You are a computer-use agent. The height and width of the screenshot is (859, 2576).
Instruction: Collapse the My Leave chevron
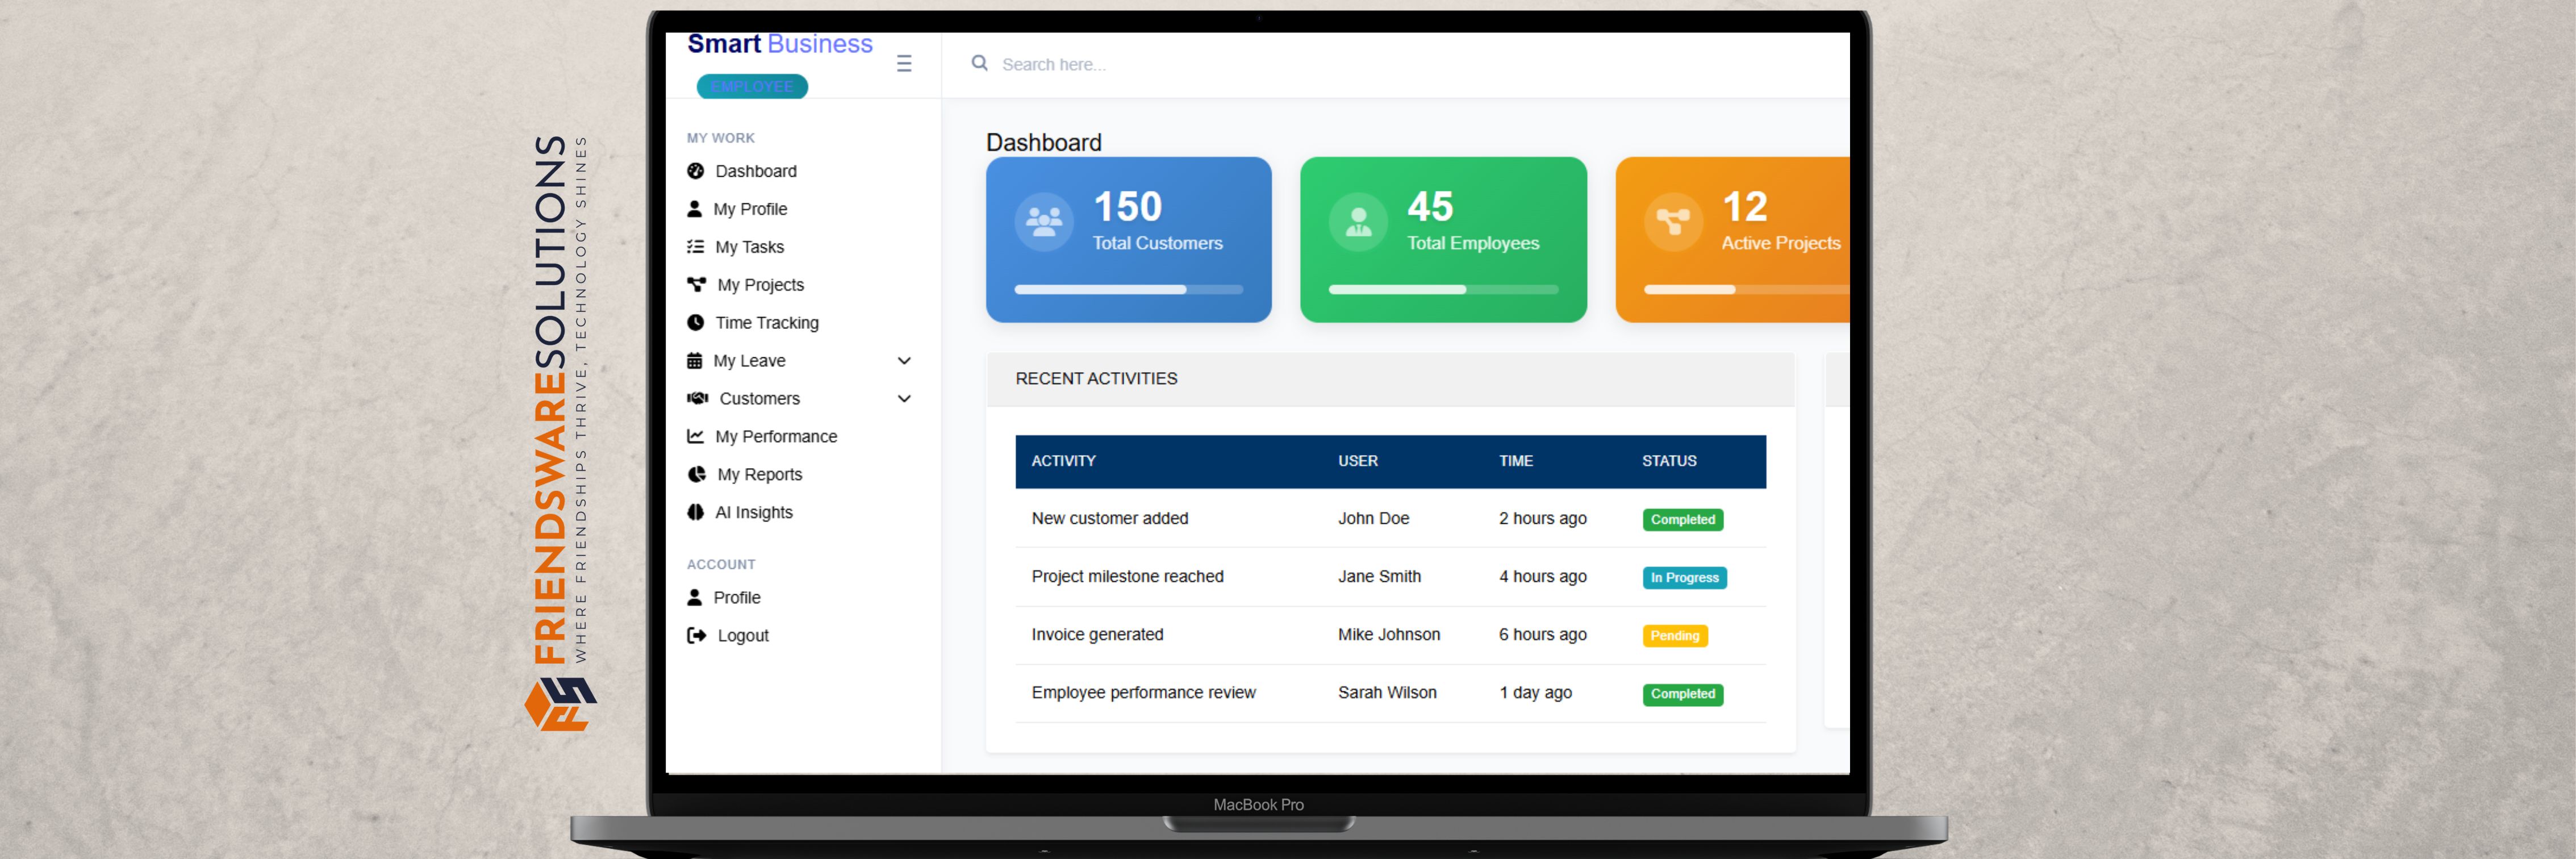(x=905, y=360)
